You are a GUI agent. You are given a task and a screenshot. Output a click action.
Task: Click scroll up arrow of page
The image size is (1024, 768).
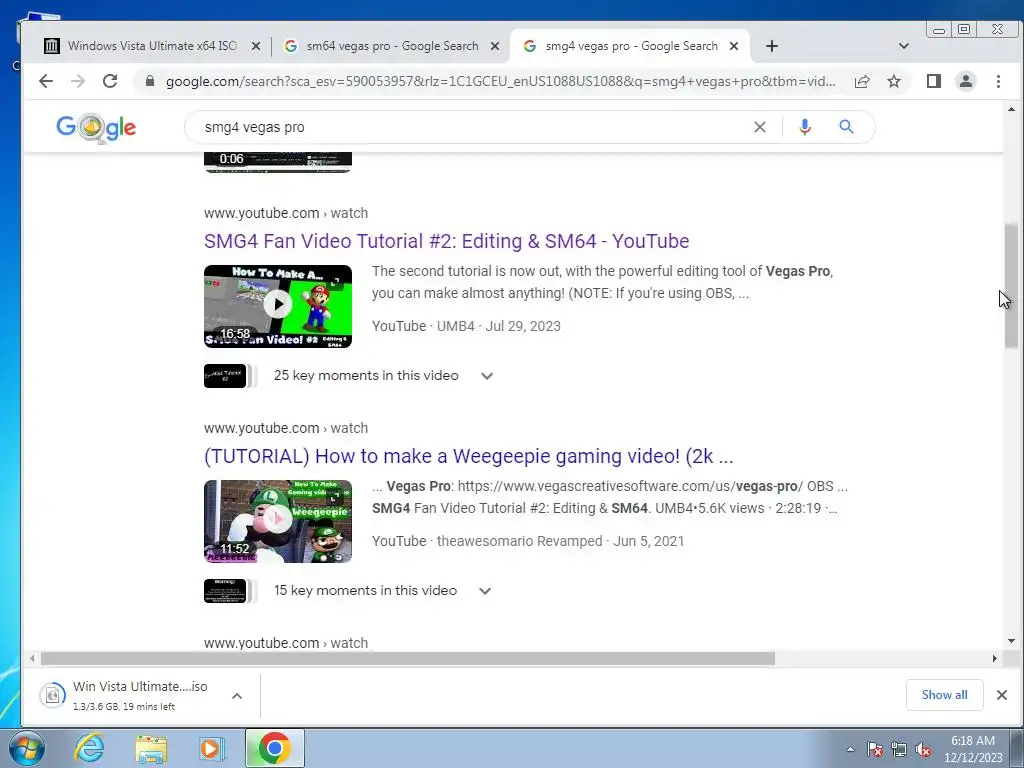coord(1011,109)
